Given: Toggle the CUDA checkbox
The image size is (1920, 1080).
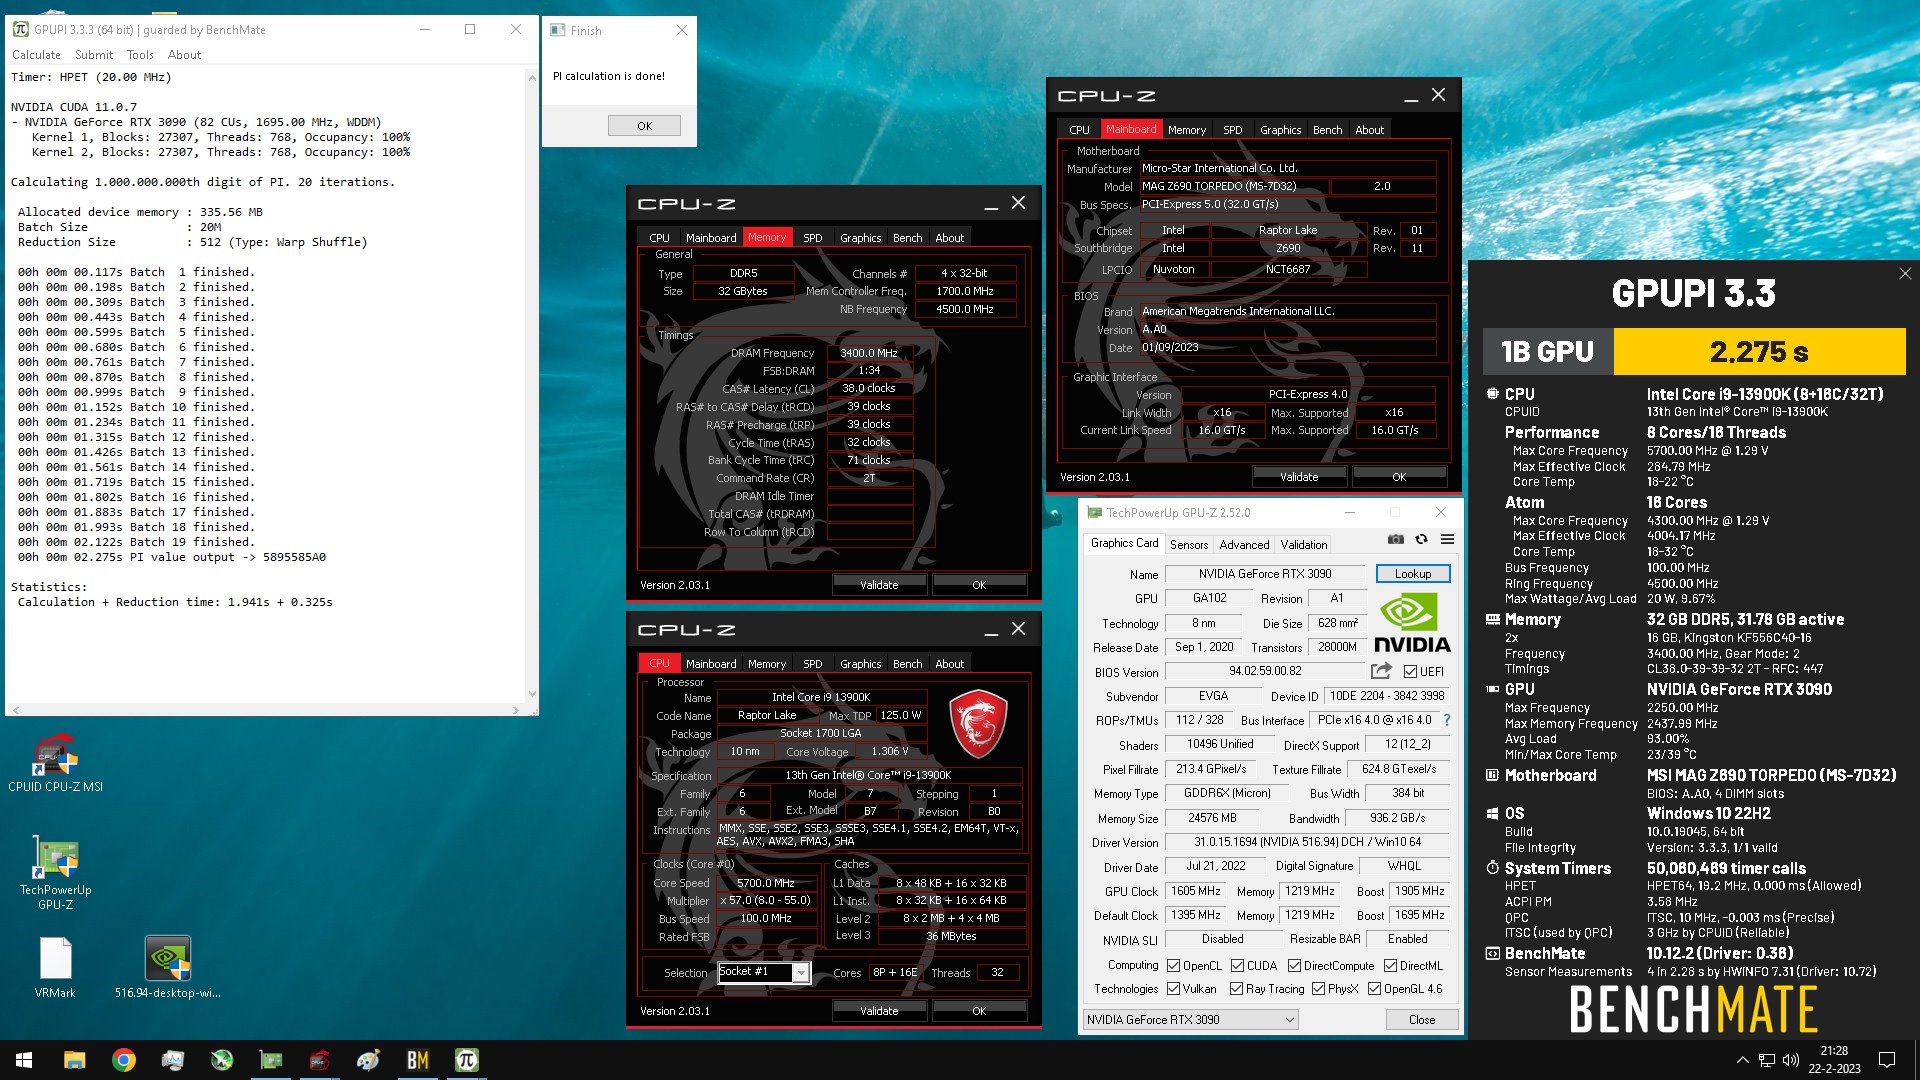Looking at the screenshot, I should click(x=1237, y=966).
